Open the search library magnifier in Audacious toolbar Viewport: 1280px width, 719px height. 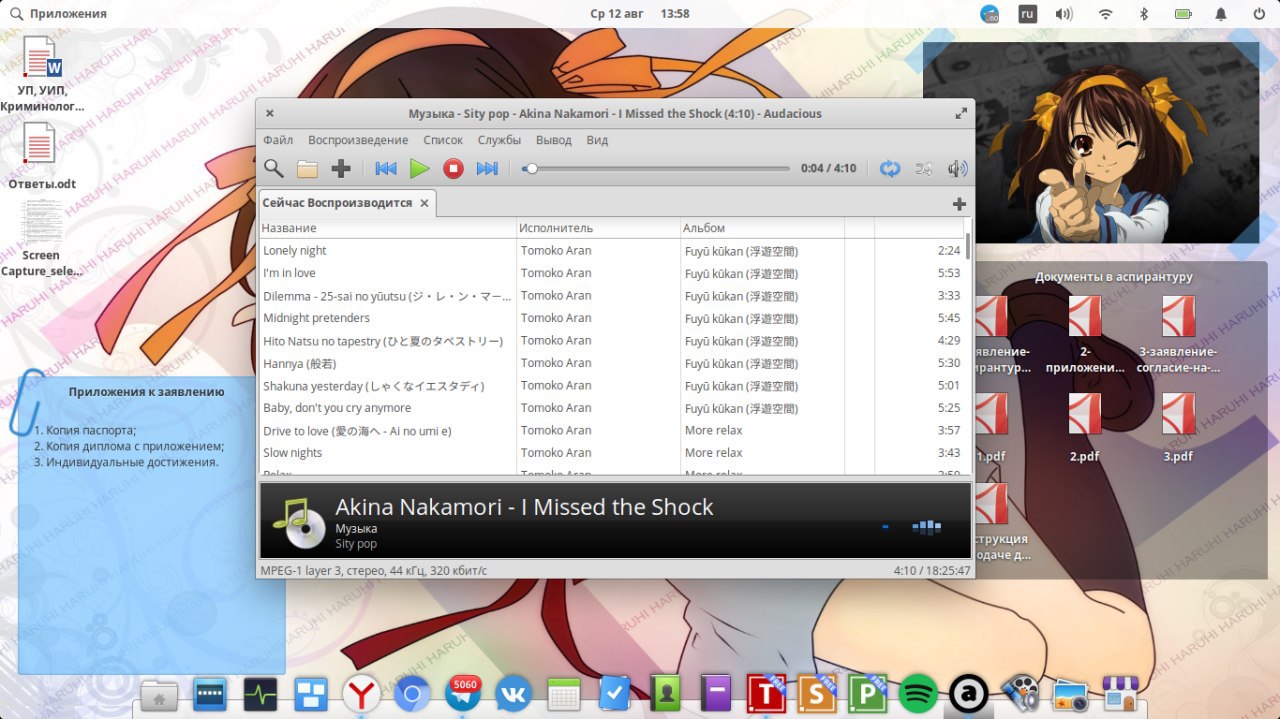(x=273, y=168)
